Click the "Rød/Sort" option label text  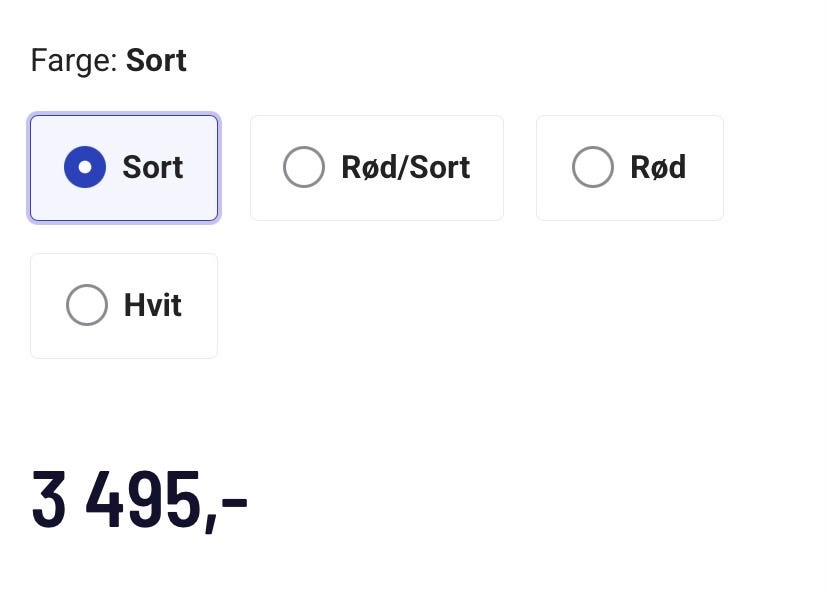405,167
